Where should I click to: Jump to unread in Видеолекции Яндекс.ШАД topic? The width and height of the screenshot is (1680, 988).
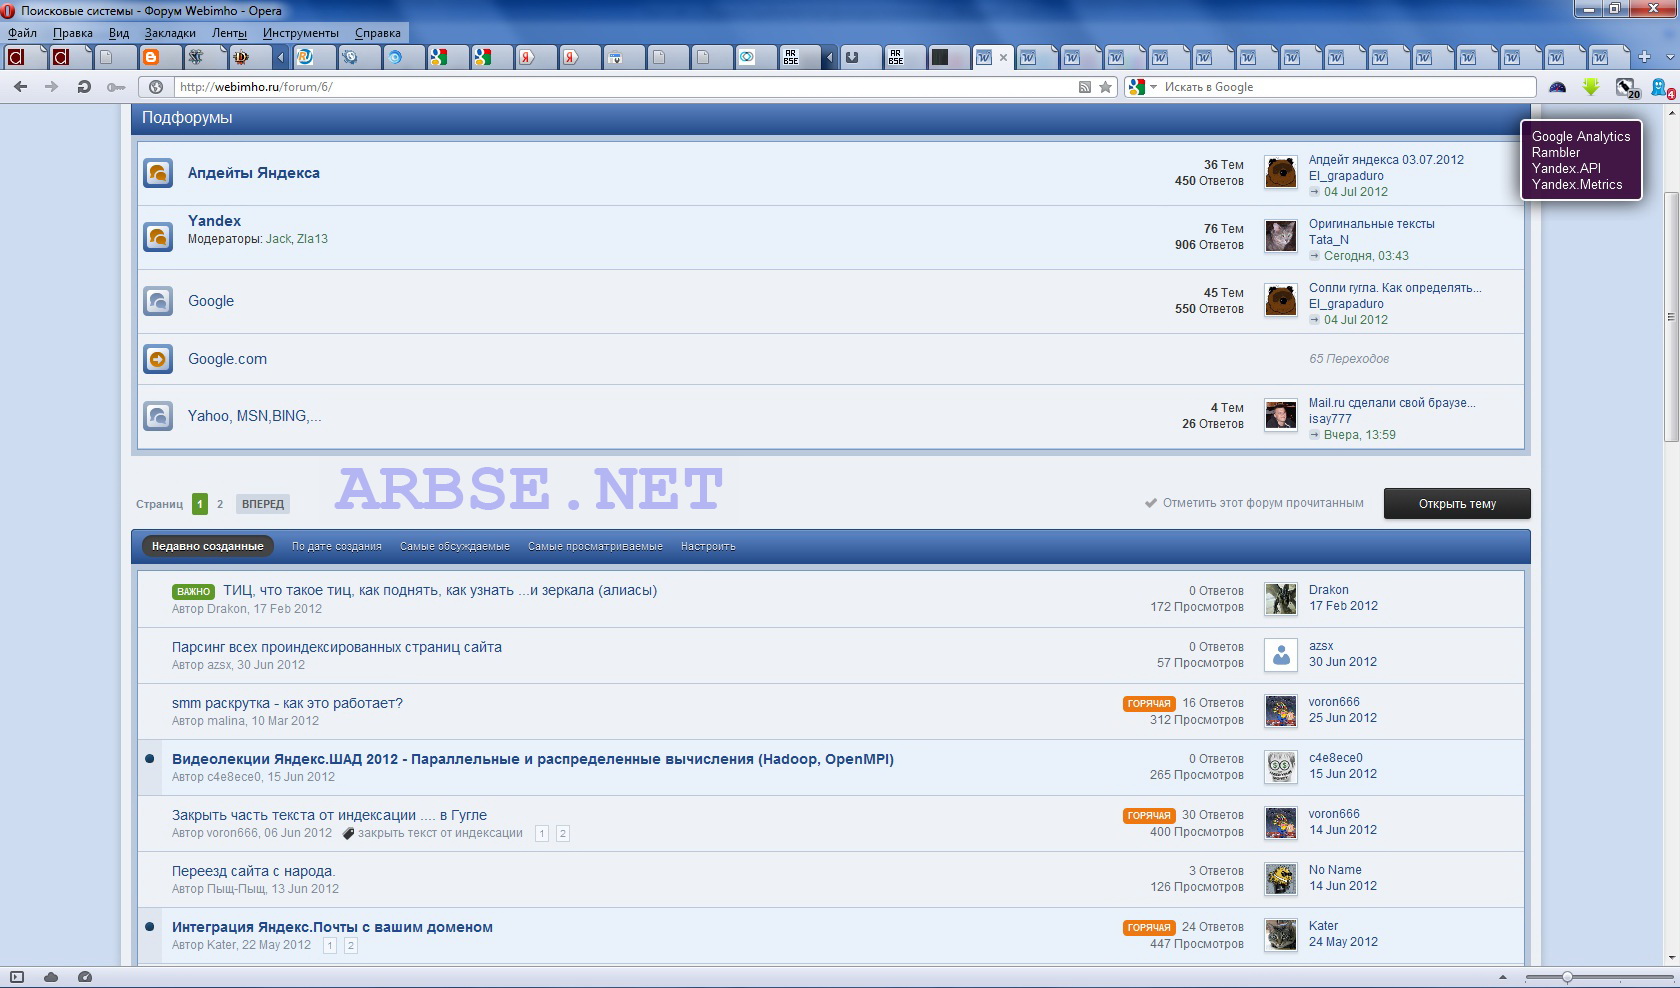point(150,759)
